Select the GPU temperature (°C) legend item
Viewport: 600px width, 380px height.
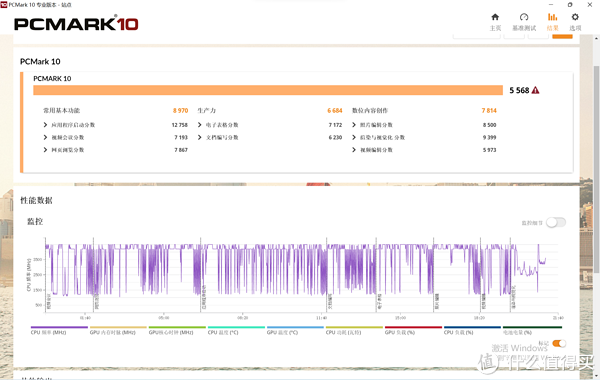point(295,331)
